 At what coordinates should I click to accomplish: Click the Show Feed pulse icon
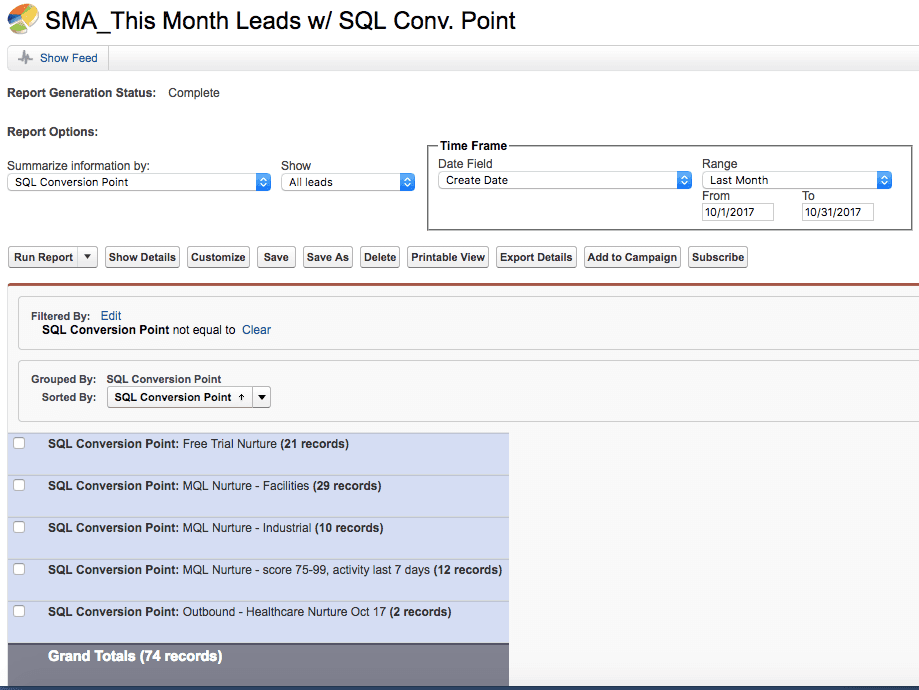26,58
